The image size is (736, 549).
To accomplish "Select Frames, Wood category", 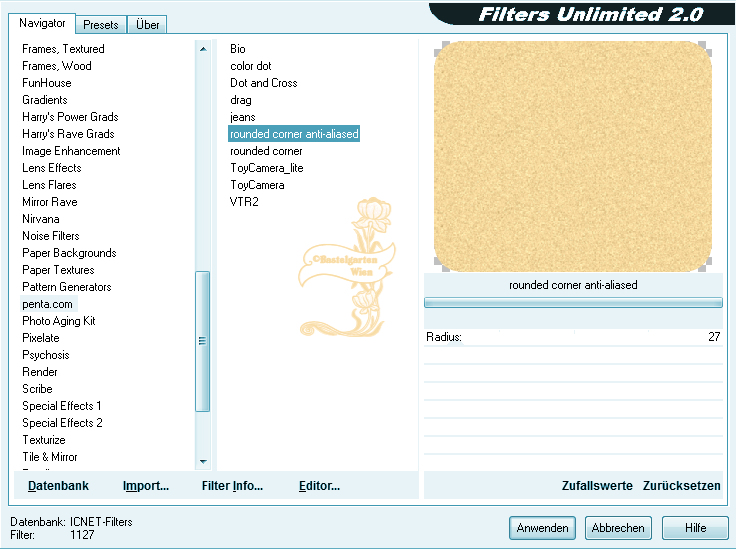I will pyautogui.click(x=57, y=66).
